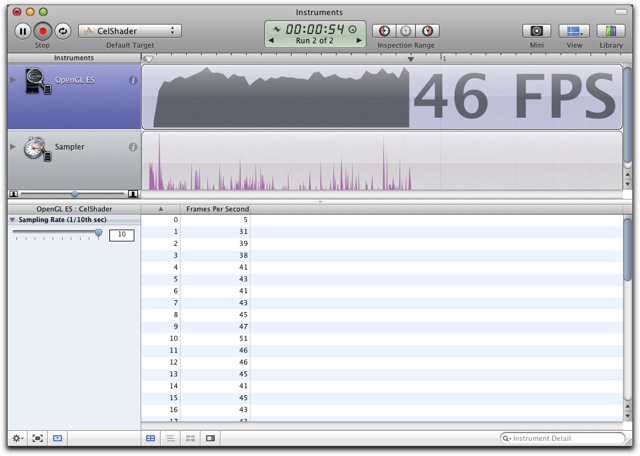Open the instrument Library

click(611, 31)
